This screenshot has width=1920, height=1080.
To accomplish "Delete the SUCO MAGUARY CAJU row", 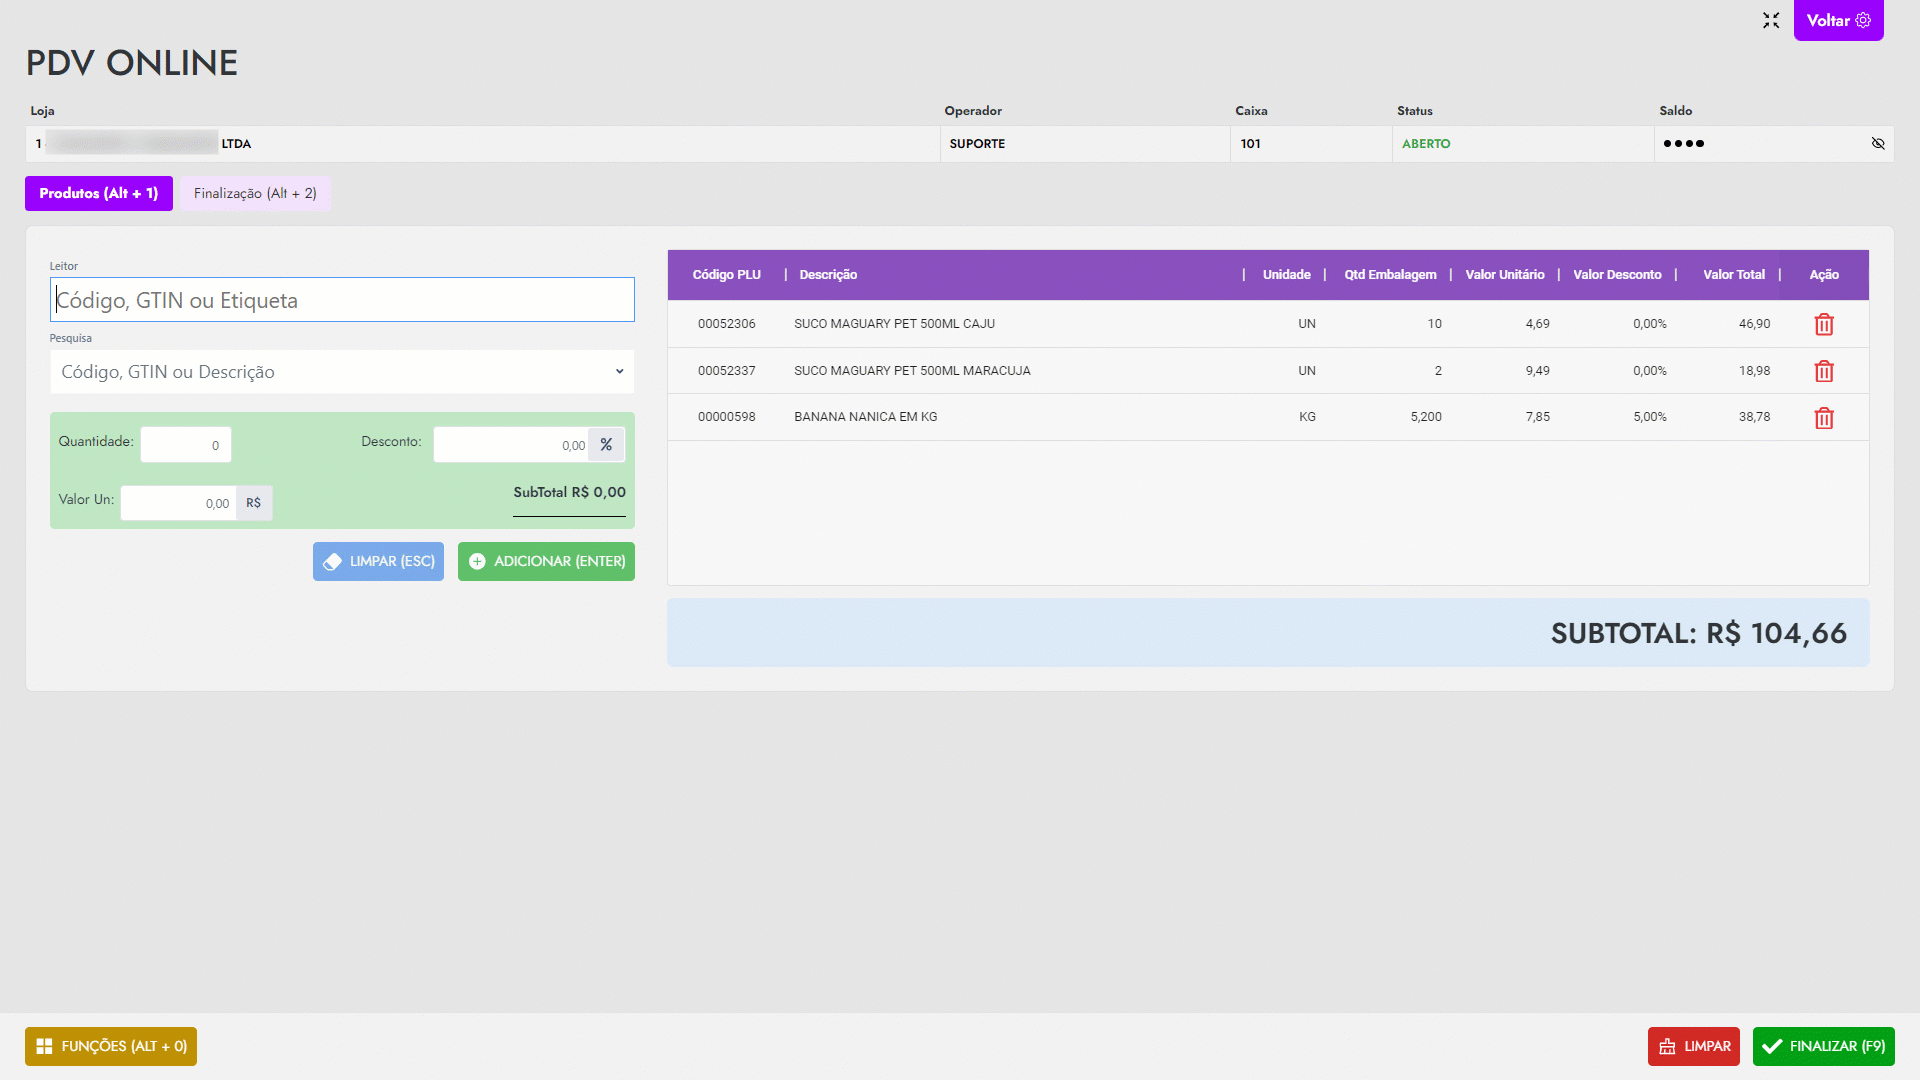I will pos(1824,325).
